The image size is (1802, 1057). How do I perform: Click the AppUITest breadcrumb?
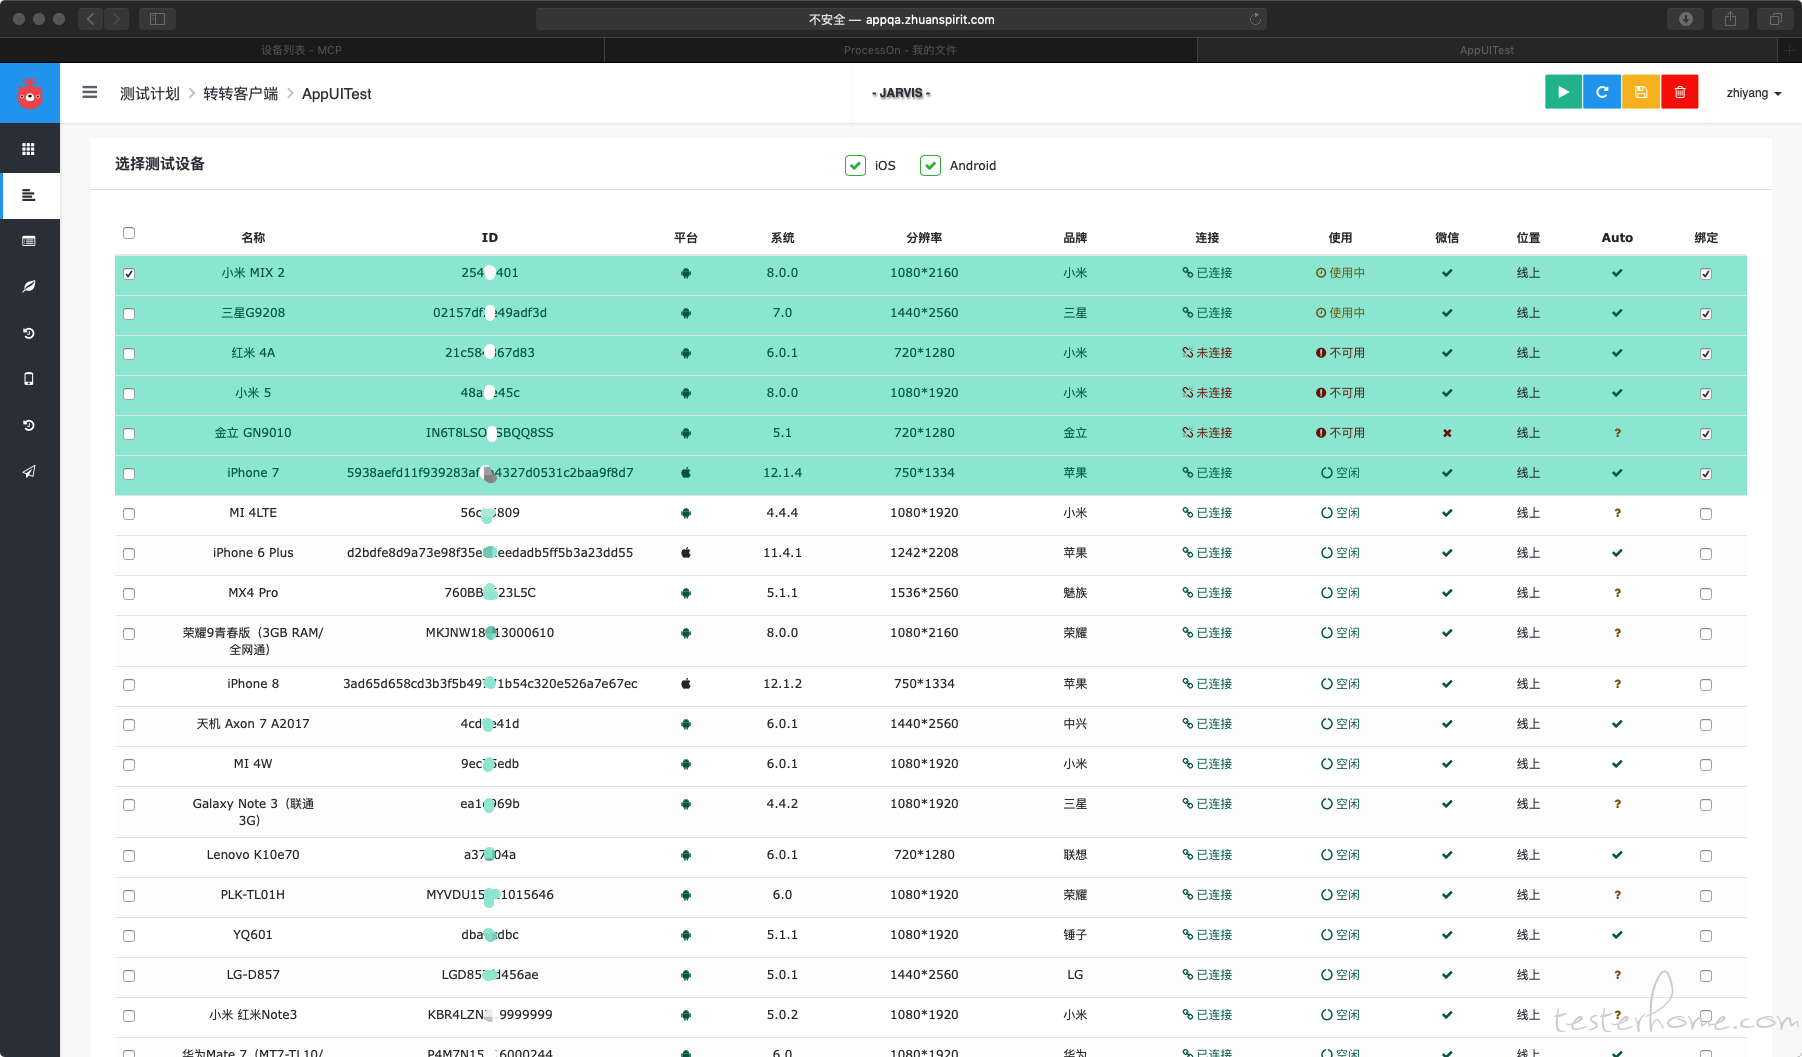tap(337, 93)
